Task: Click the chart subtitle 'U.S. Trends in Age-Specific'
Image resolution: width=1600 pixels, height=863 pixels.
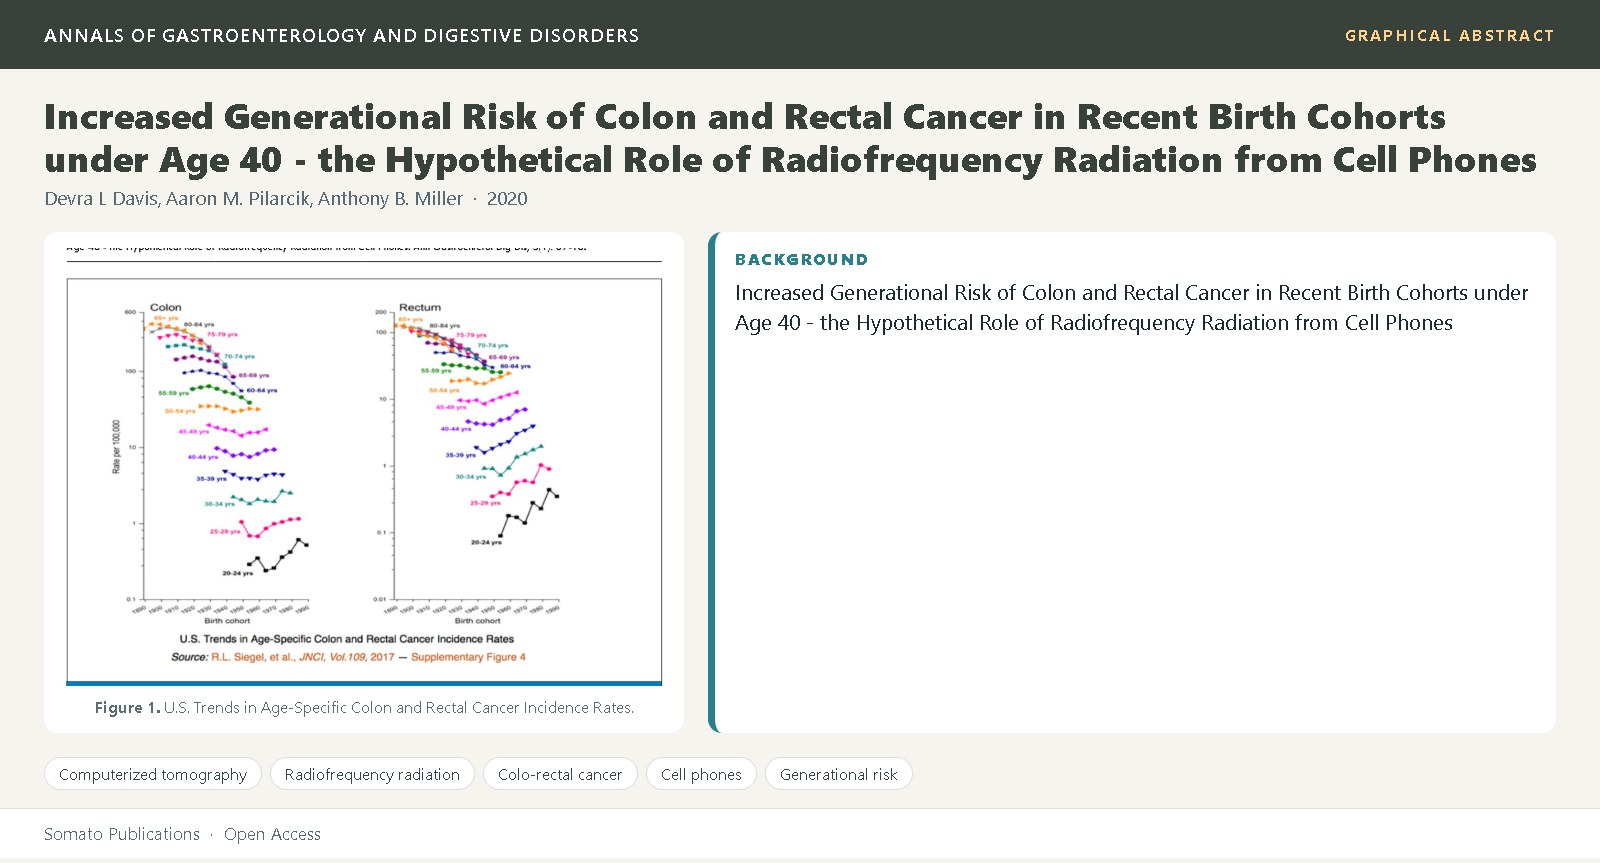Action: click(347, 638)
